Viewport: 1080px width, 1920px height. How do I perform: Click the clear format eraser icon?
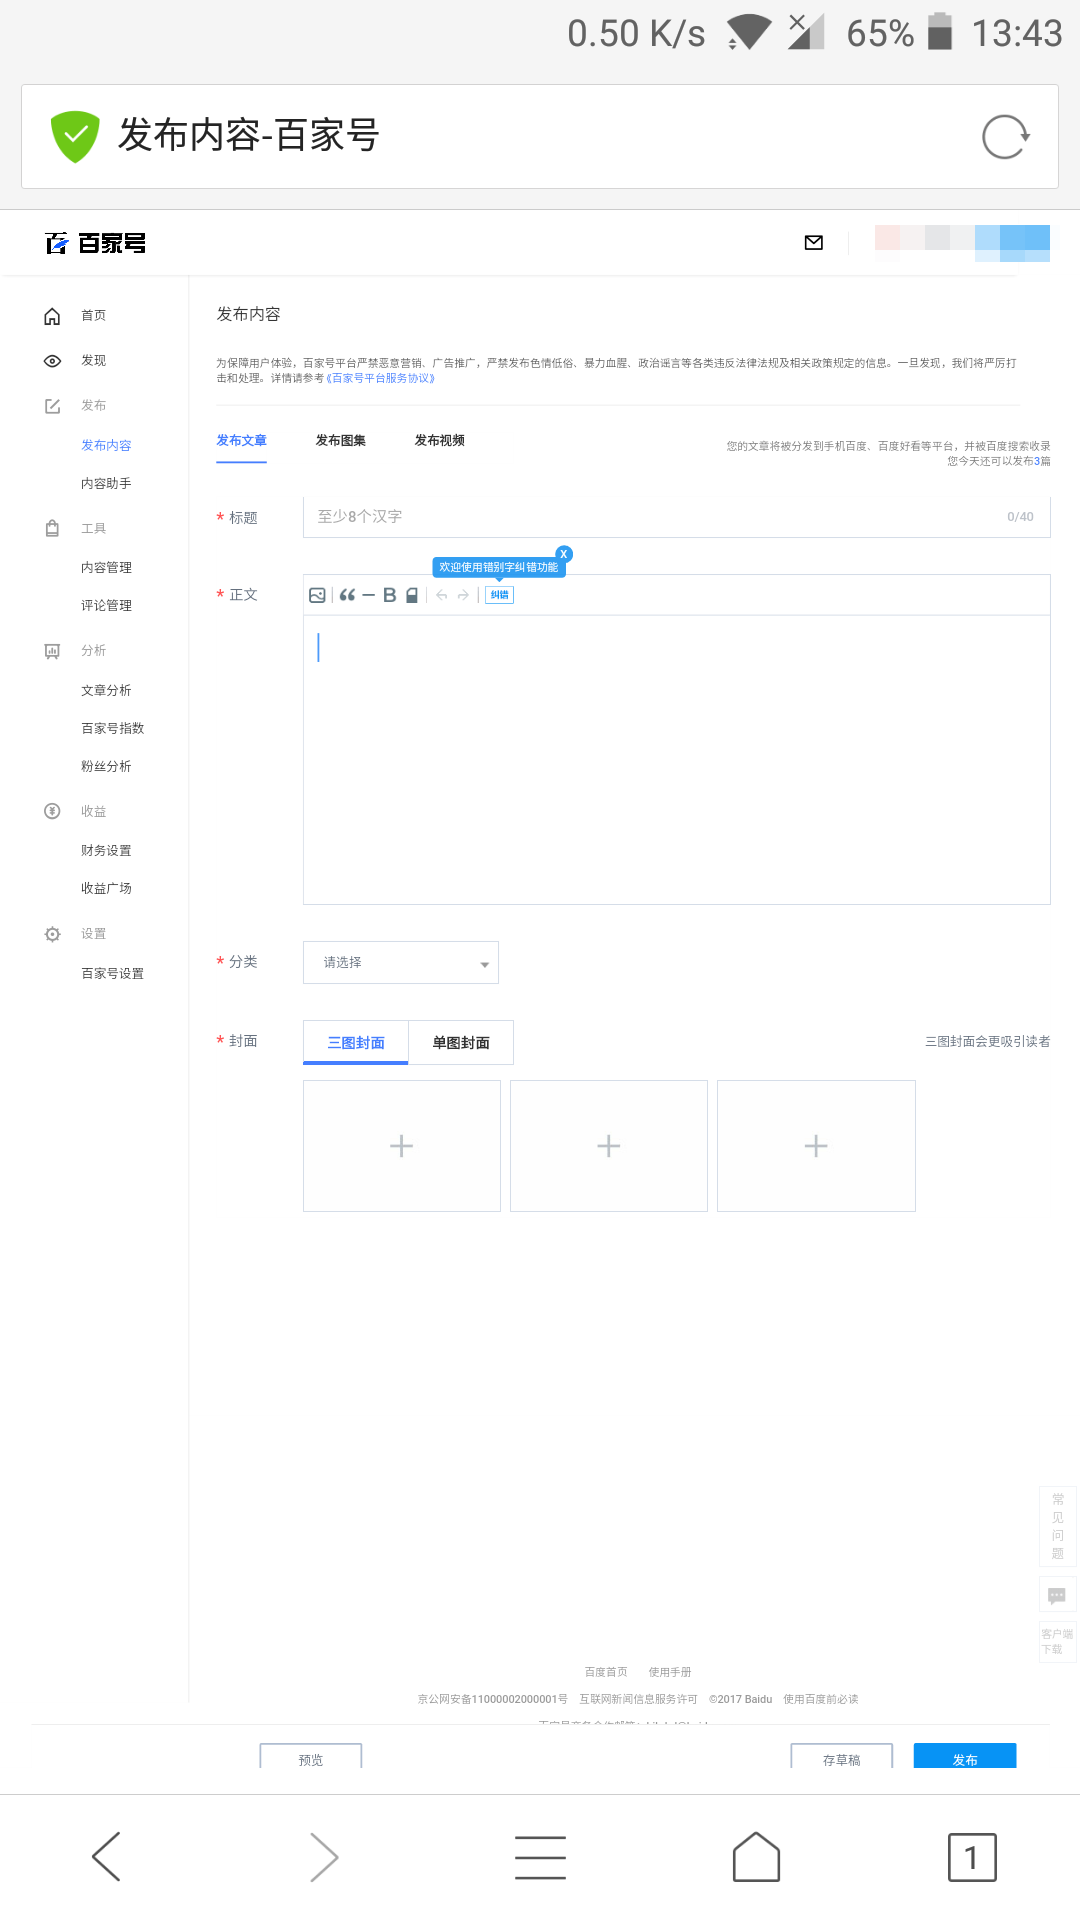click(411, 595)
